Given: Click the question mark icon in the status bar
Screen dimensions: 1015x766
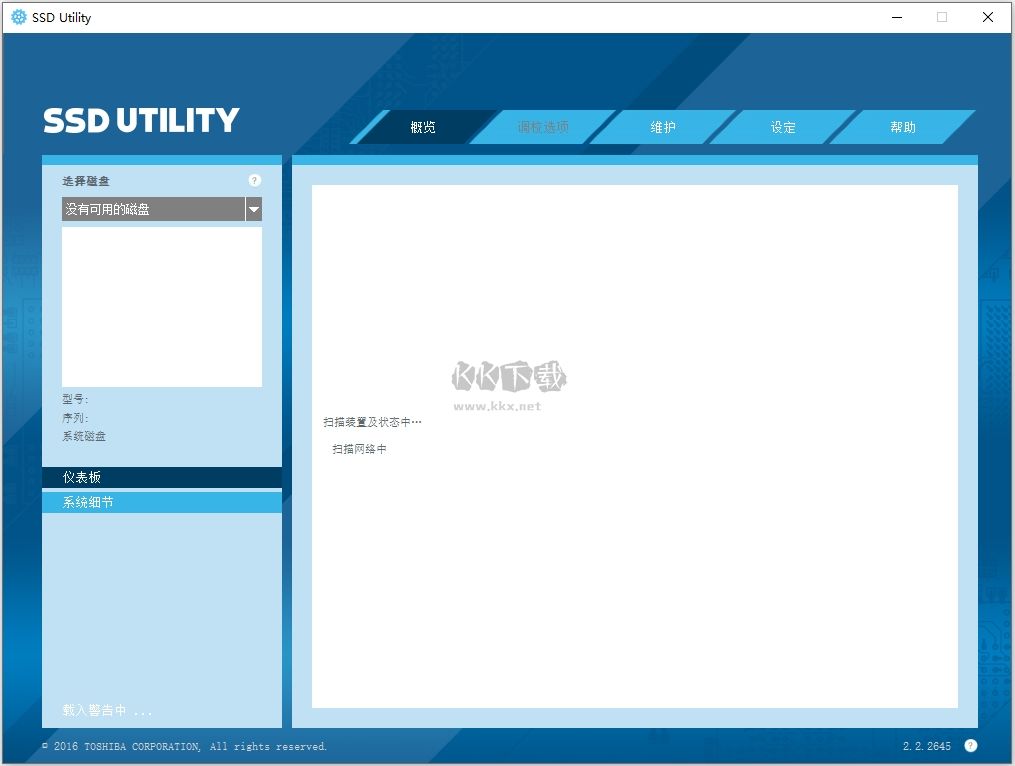Looking at the screenshot, I should point(969,745).
